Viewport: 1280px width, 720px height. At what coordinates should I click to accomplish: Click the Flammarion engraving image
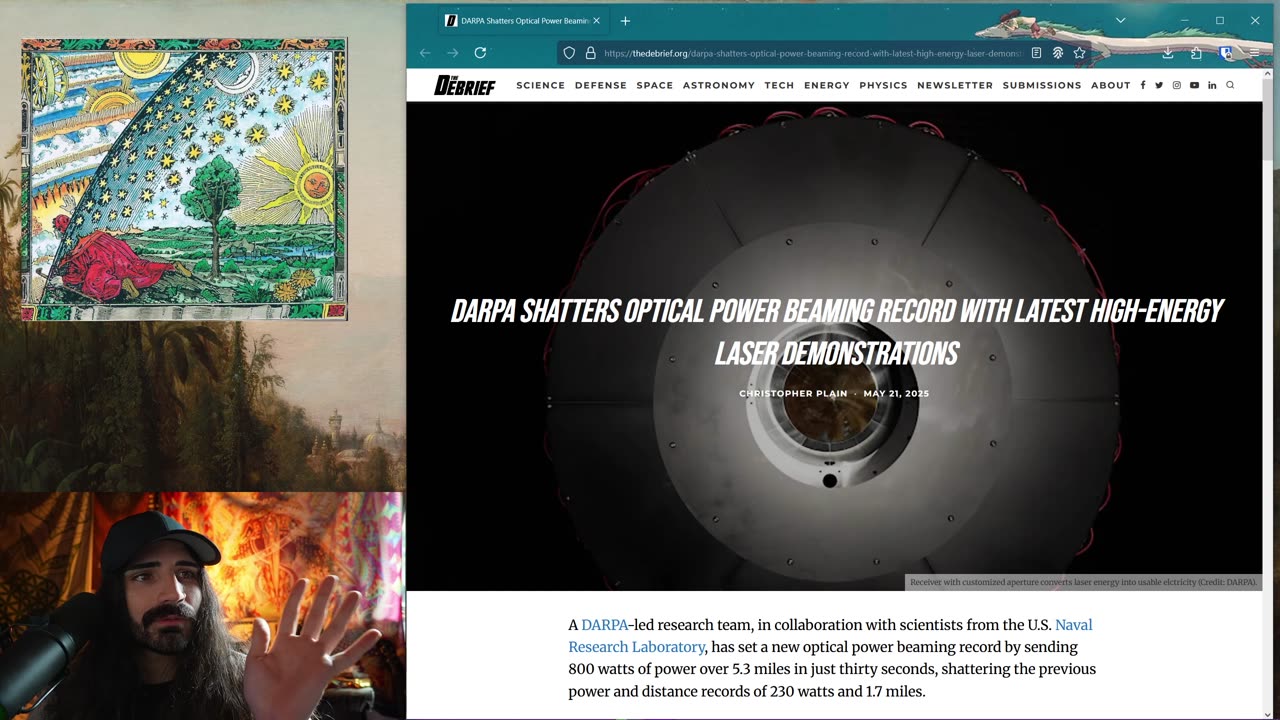(x=184, y=180)
